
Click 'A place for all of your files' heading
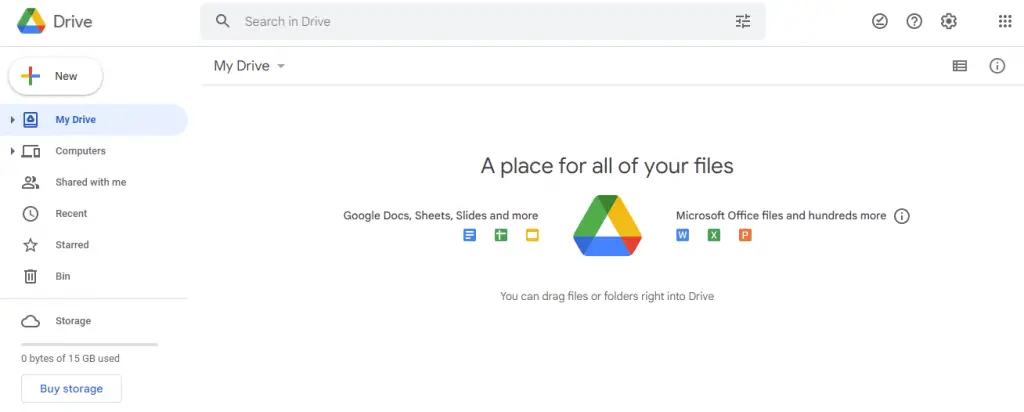click(x=607, y=166)
